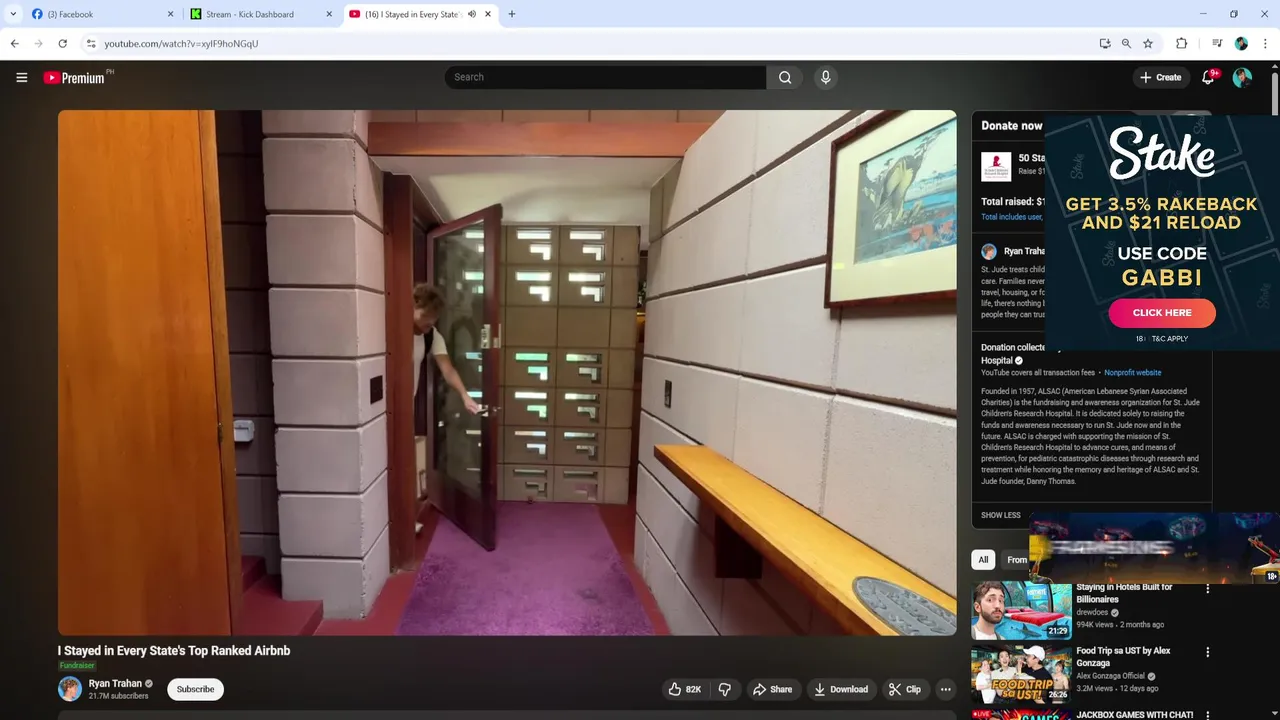Open JACKBOX GAMES live video thumbnail
Viewport: 1280px width, 720px height.
pyautogui.click(x=1021, y=715)
